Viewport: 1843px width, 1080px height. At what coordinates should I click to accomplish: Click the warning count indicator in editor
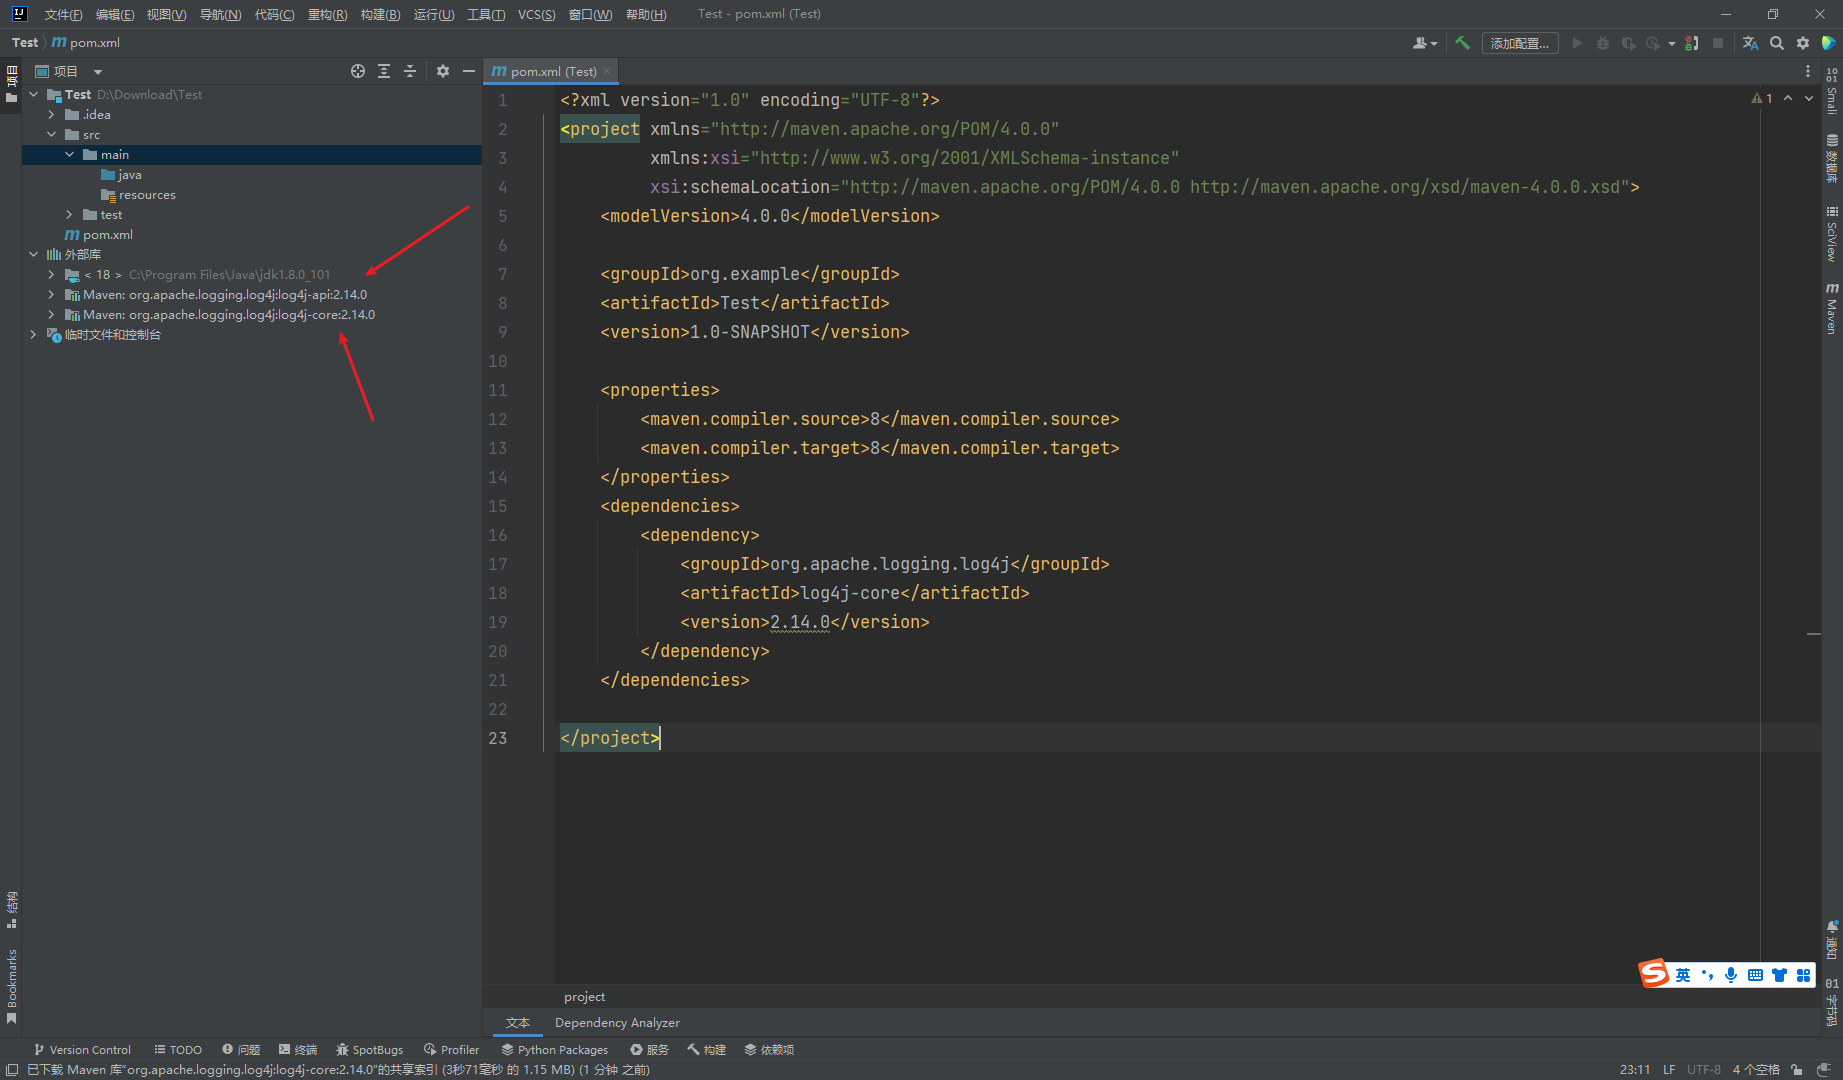(x=1762, y=98)
